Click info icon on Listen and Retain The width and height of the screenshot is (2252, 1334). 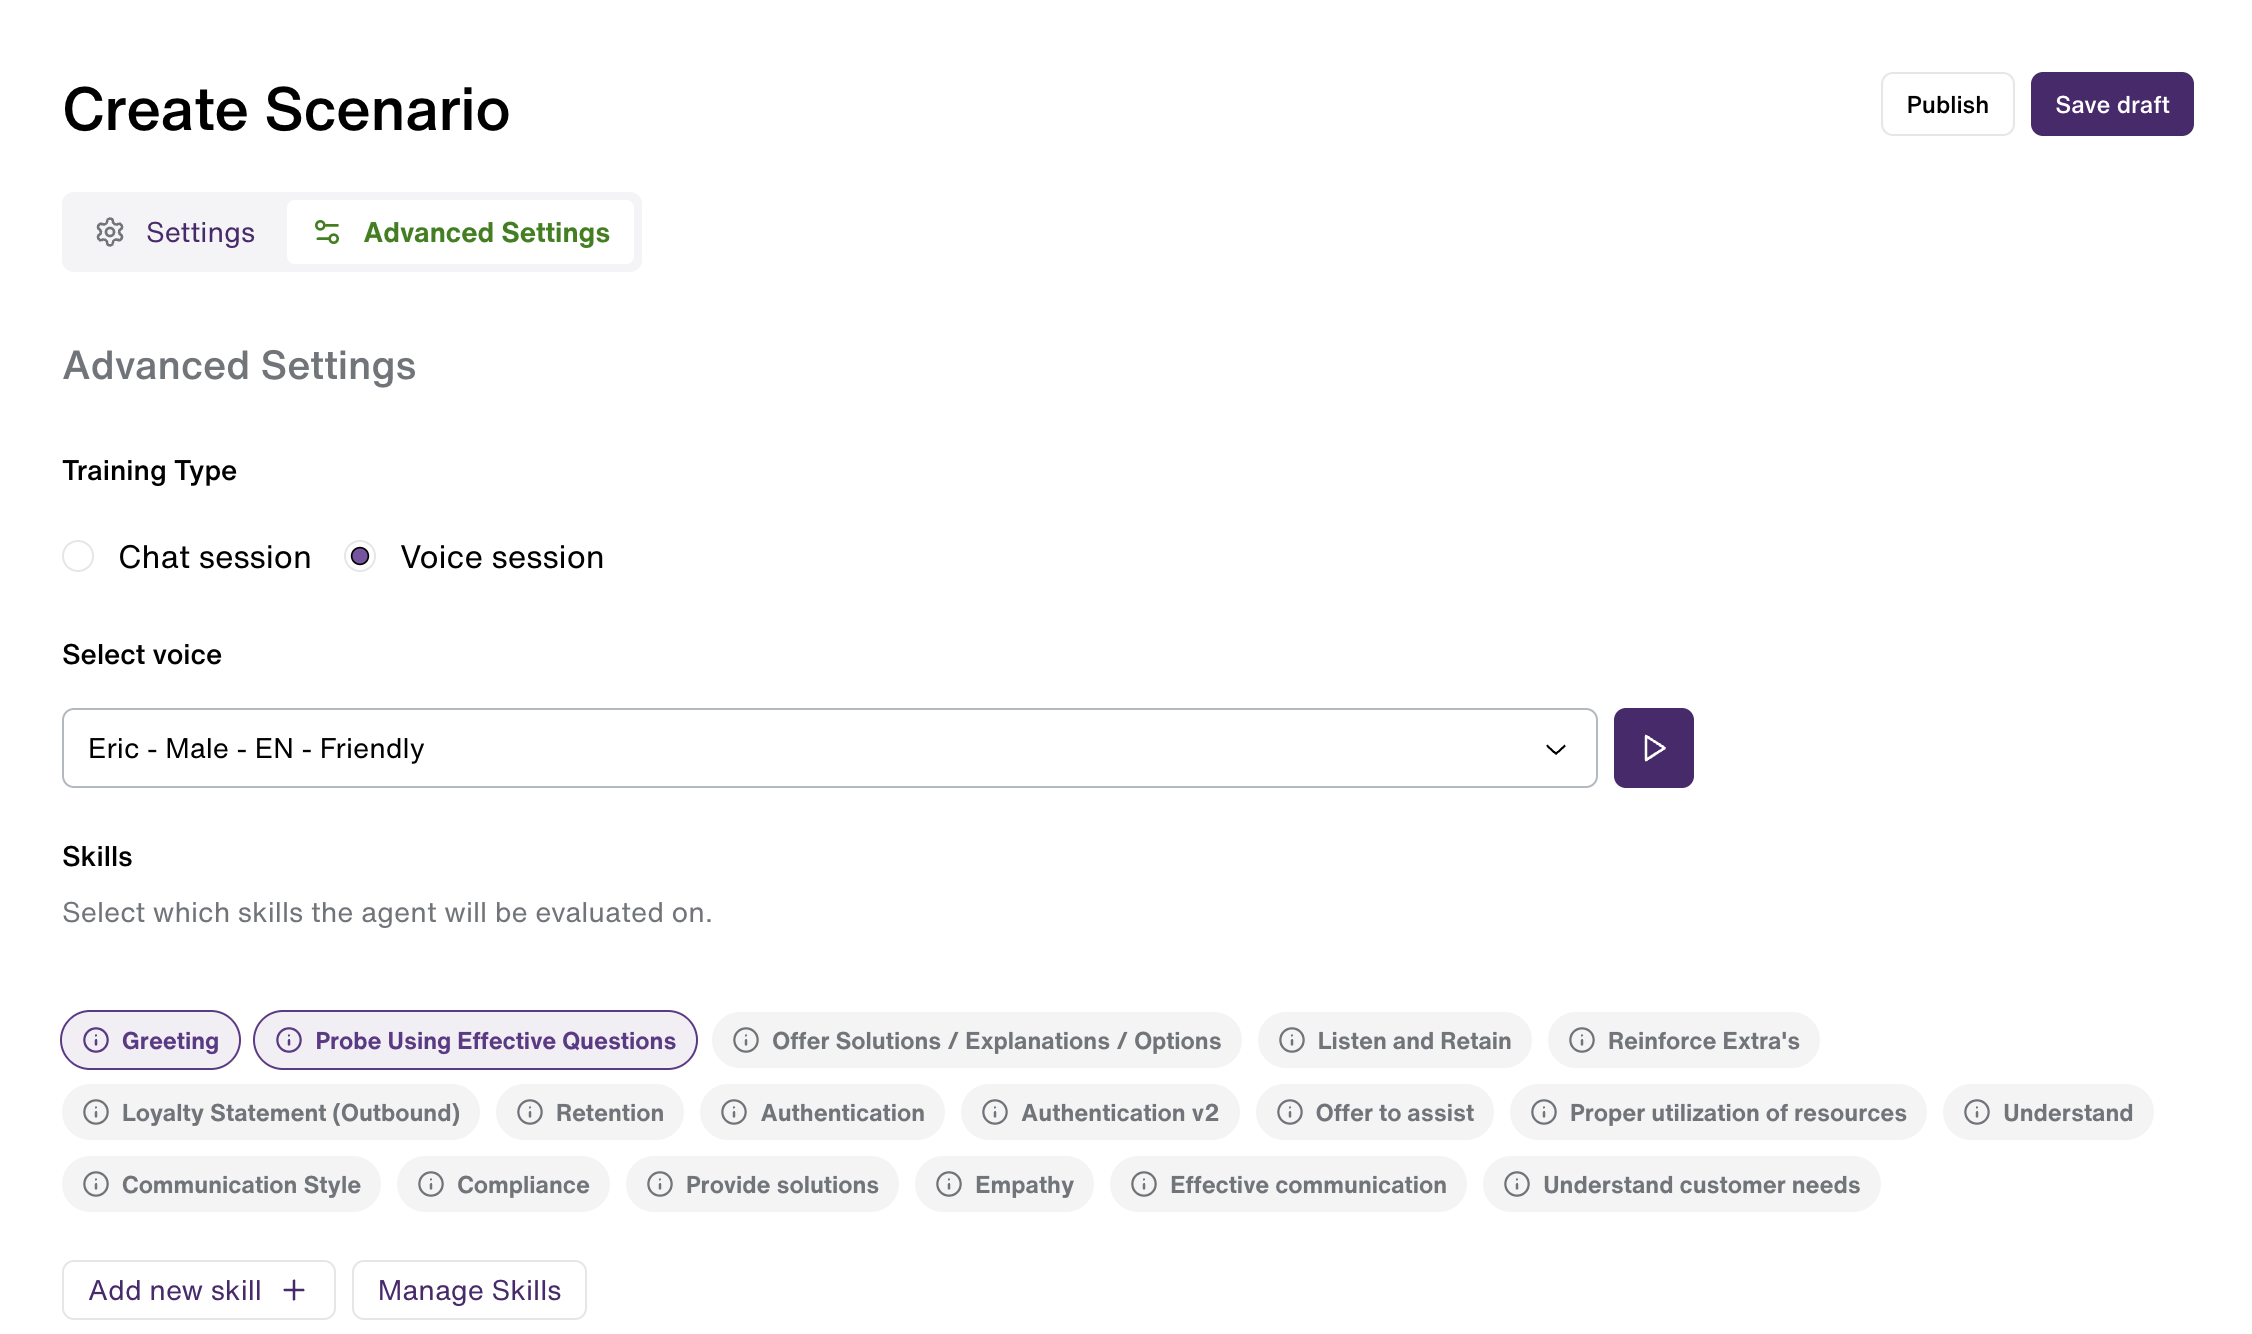[x=1292, y=1040]
